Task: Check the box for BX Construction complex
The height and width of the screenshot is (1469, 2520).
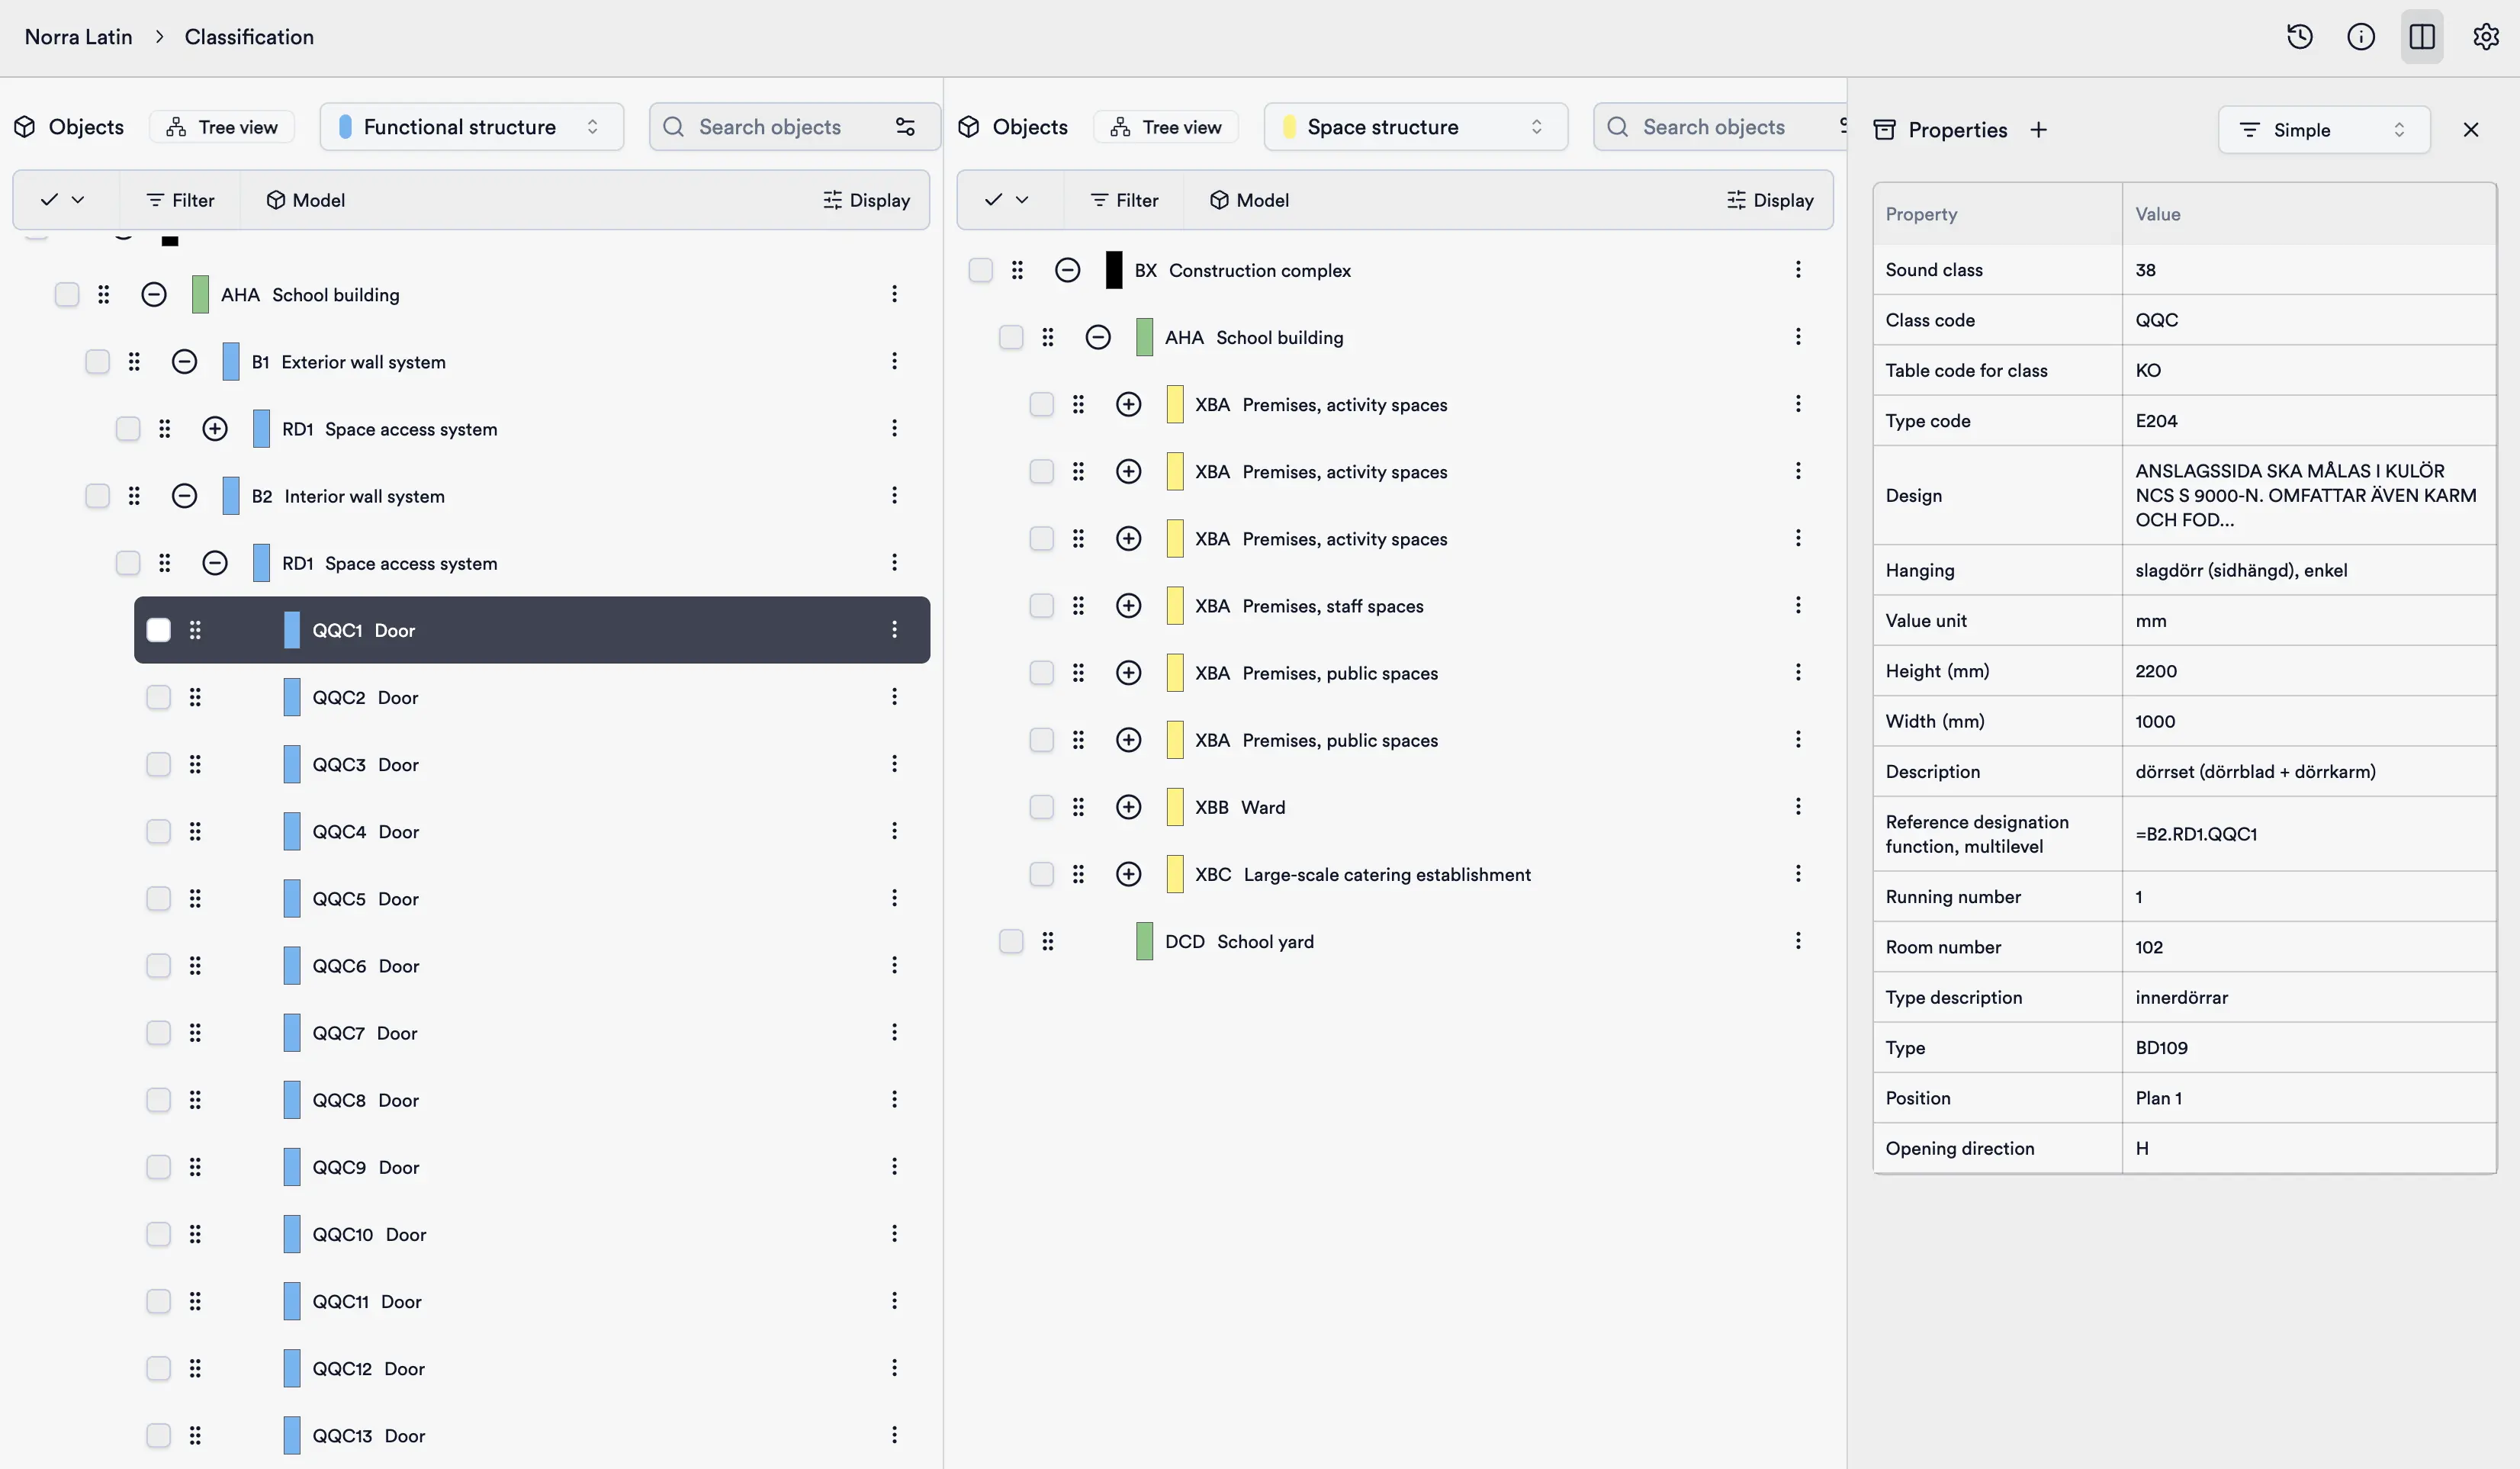Action: pyautogui.click(x=980, y=270)
